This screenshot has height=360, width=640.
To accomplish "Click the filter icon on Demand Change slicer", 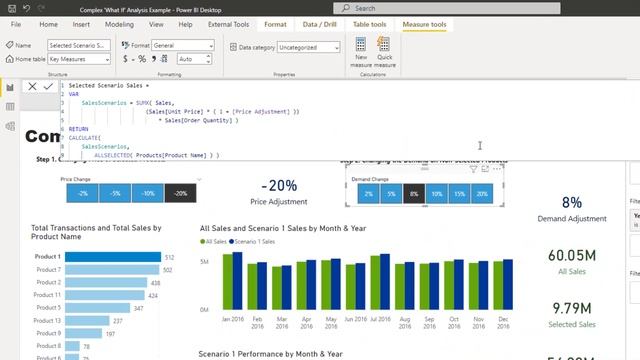I will pyautogui.click(x=473, y=169).
